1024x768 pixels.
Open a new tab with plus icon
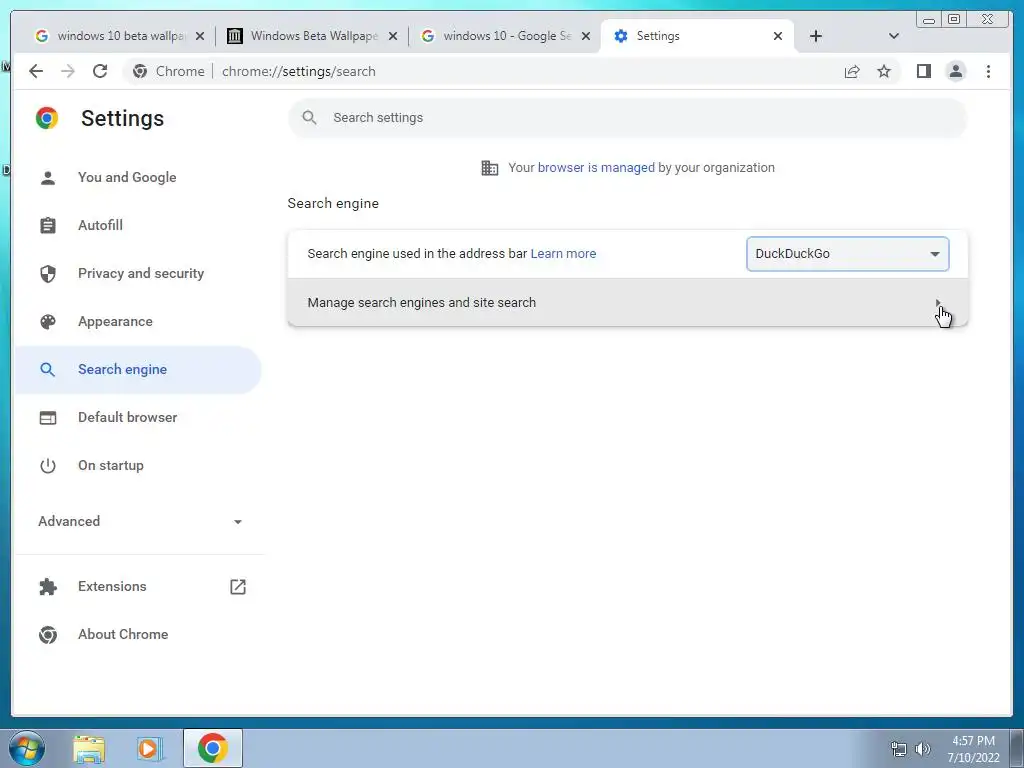pyautogui.click(x=816, y=36)
